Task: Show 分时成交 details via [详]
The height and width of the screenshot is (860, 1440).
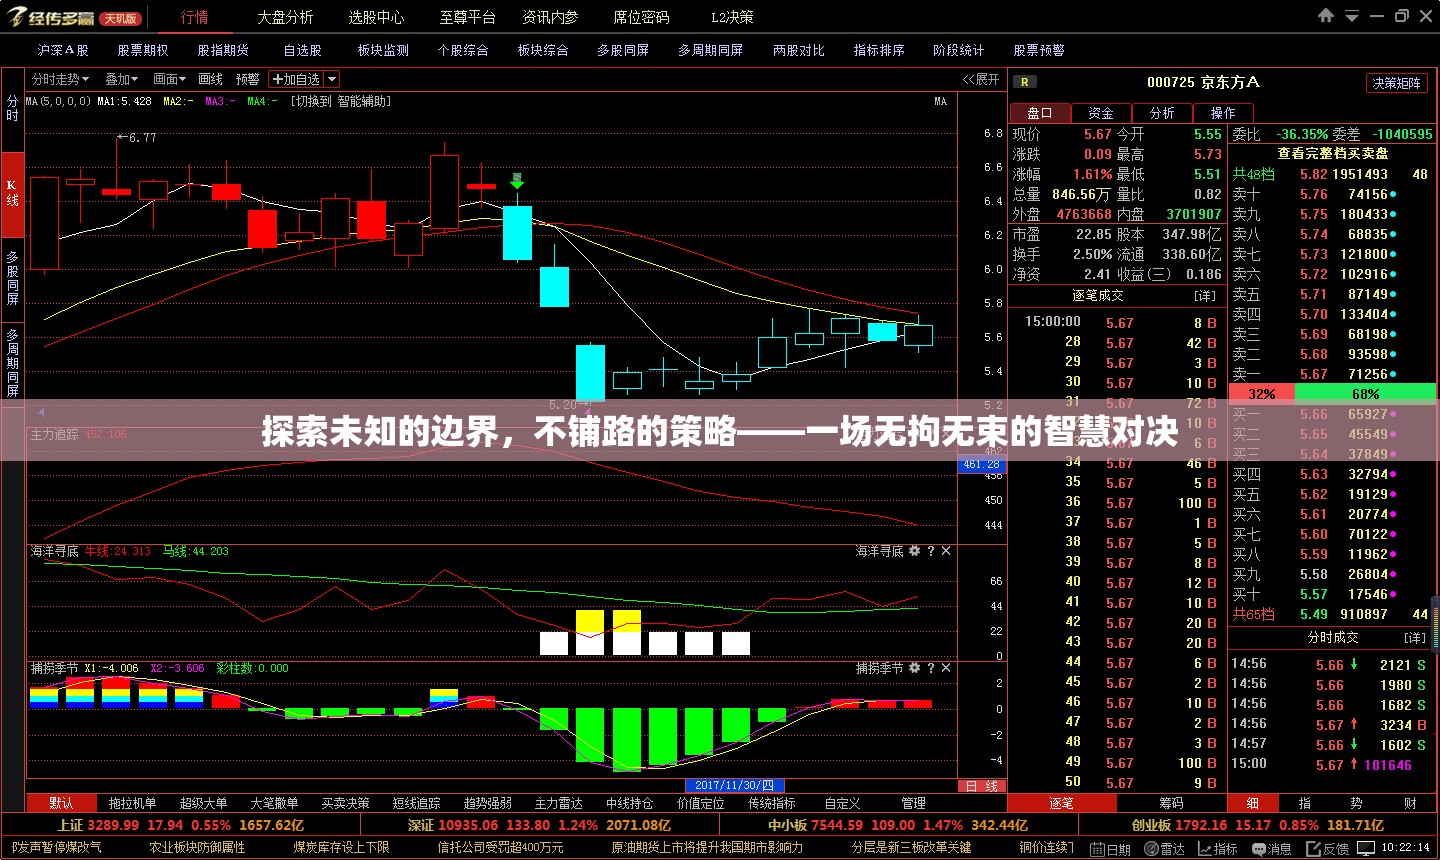Action: [x=1414, y=637]
